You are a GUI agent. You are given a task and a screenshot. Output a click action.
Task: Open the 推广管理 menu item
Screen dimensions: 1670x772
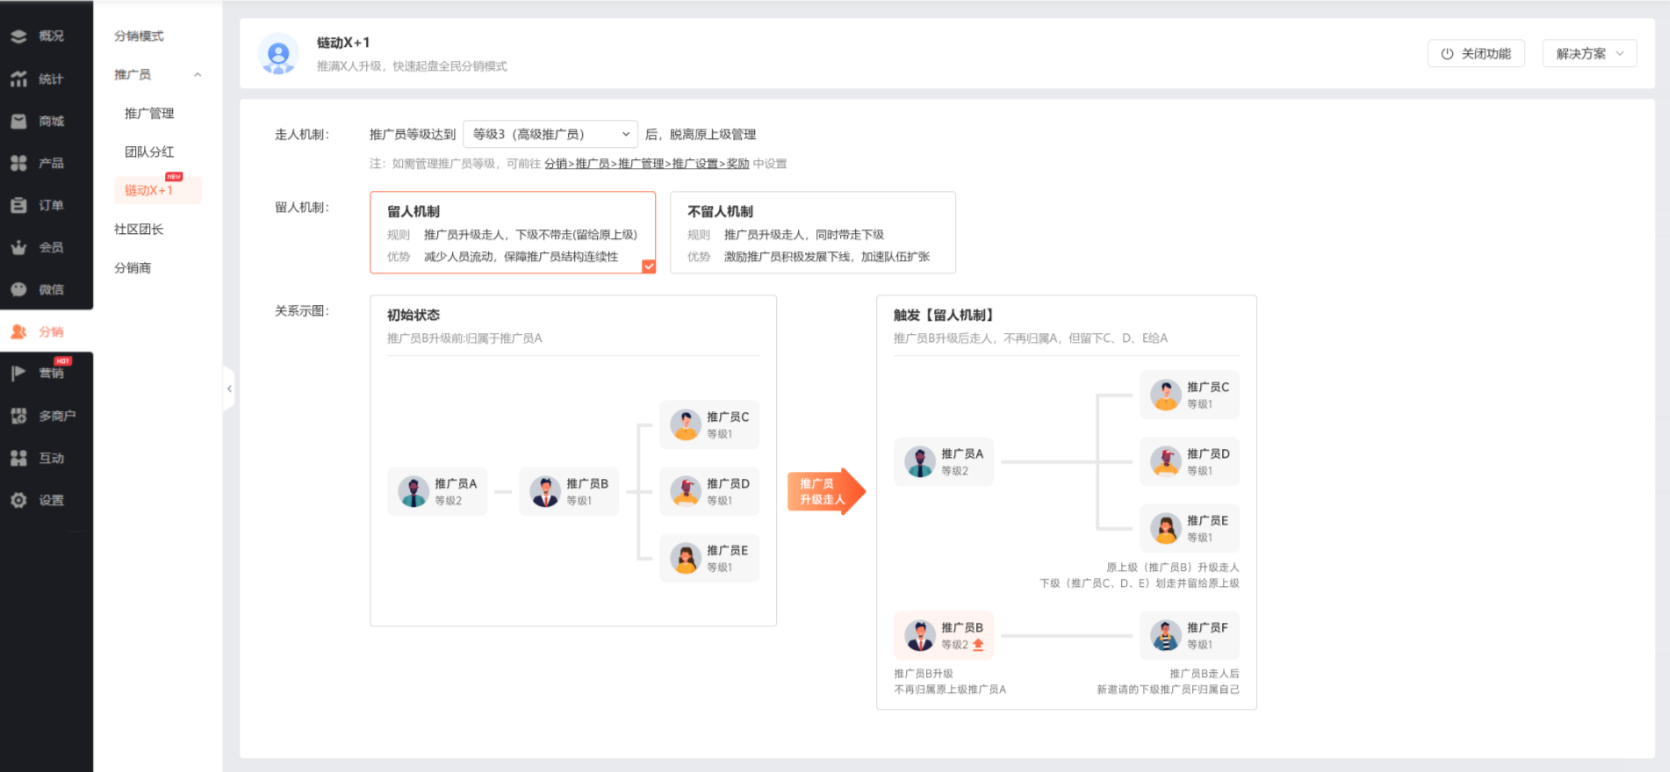pyautogui.click(x=149, y=114)
